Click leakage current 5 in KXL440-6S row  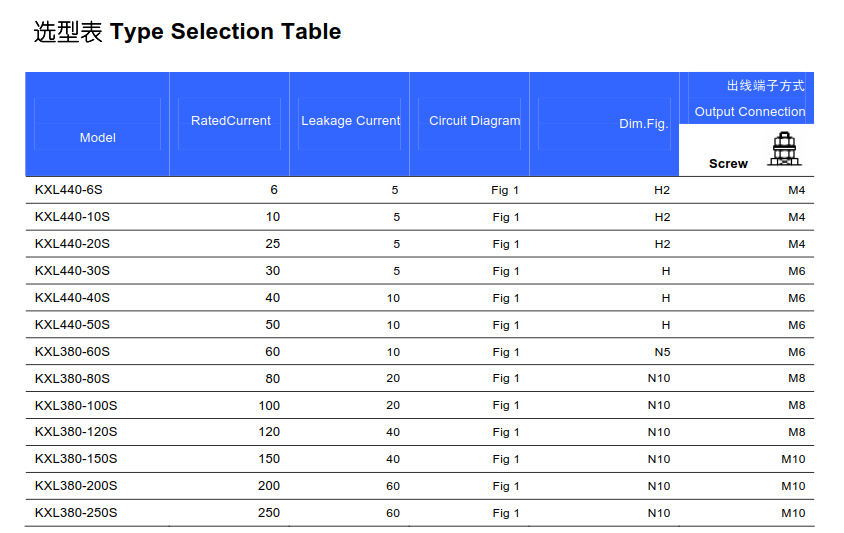(395, 190)
